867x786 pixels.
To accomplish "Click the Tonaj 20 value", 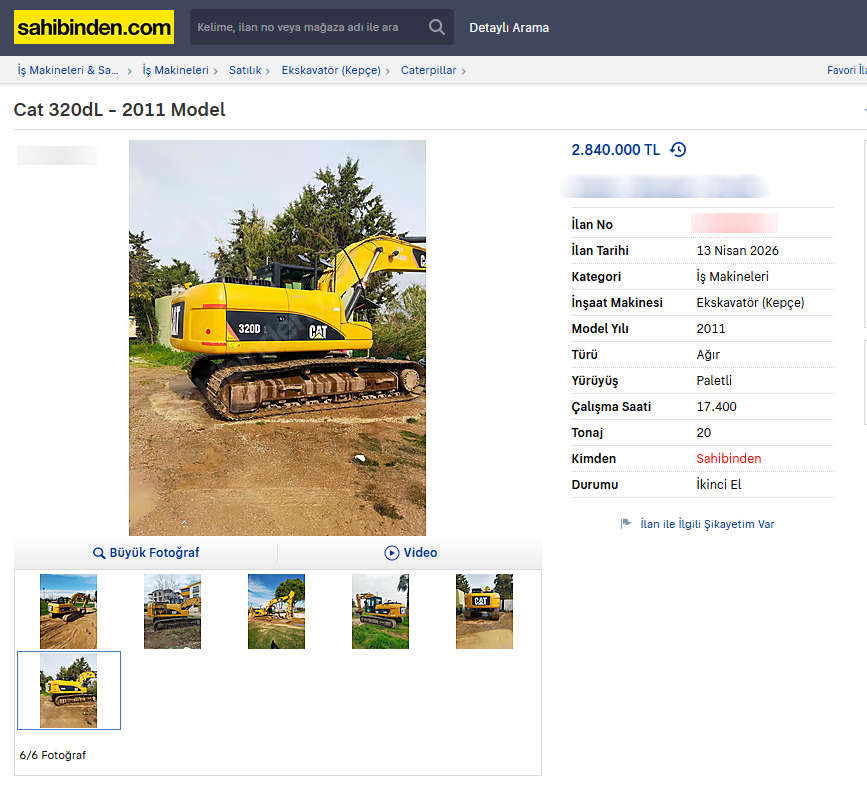I will click(703, 433).
